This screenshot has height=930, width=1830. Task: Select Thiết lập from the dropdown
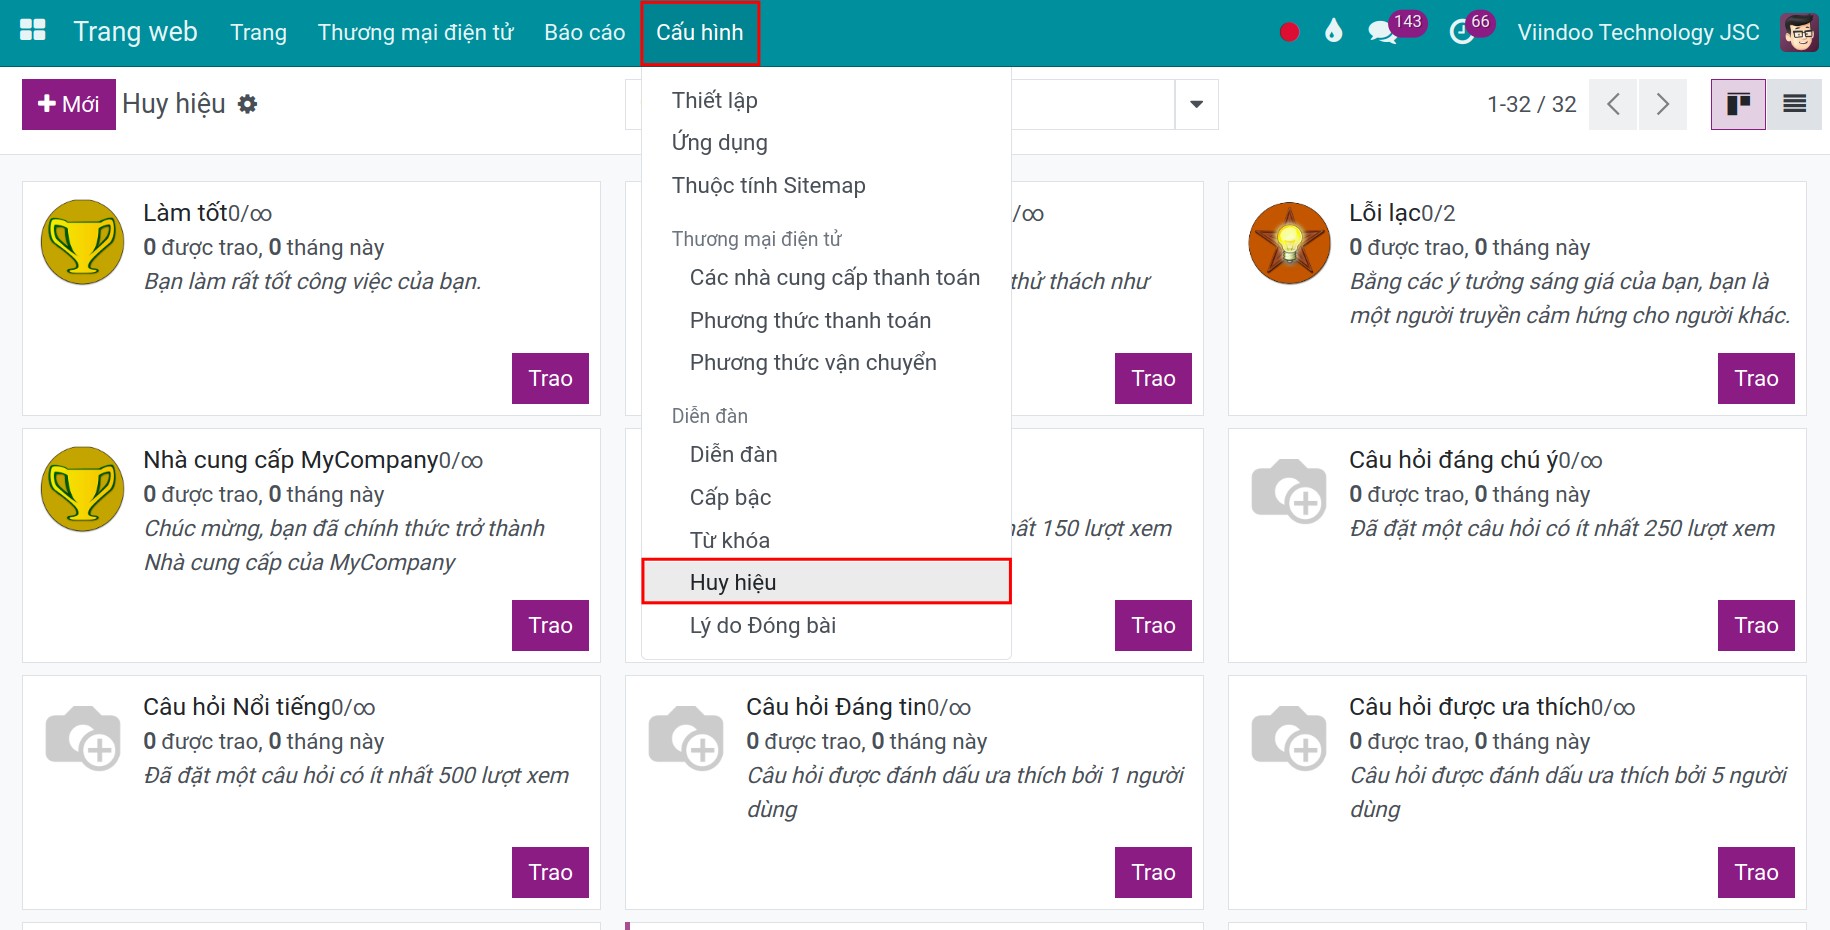tap(826, 100)
